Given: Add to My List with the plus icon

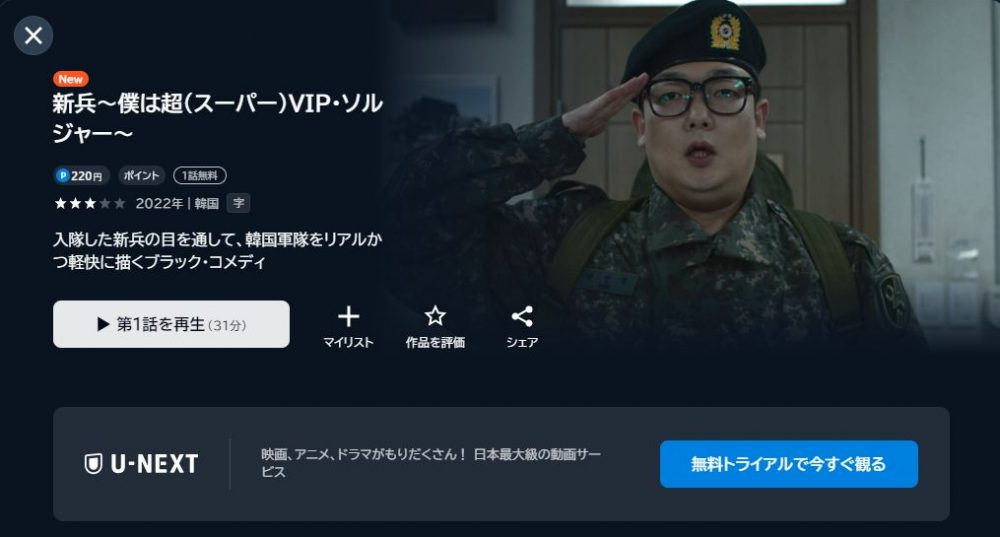Looking at the screenshot, I should click(x=348, y=316).
